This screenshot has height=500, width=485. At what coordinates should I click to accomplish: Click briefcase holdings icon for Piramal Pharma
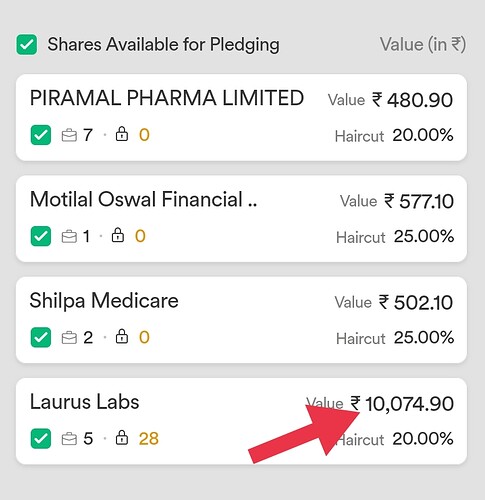tap(69, 135)
